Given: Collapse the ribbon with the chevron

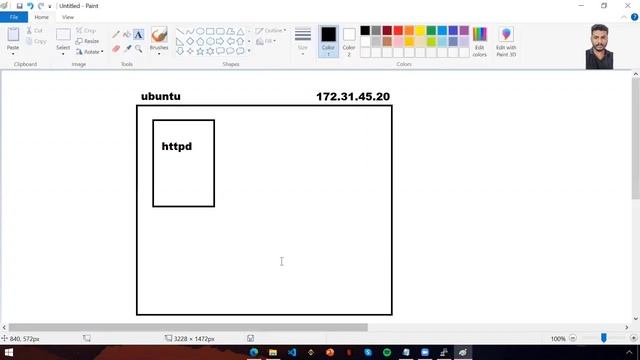Looking at the screenshot, I should click(x=624, y=17).
